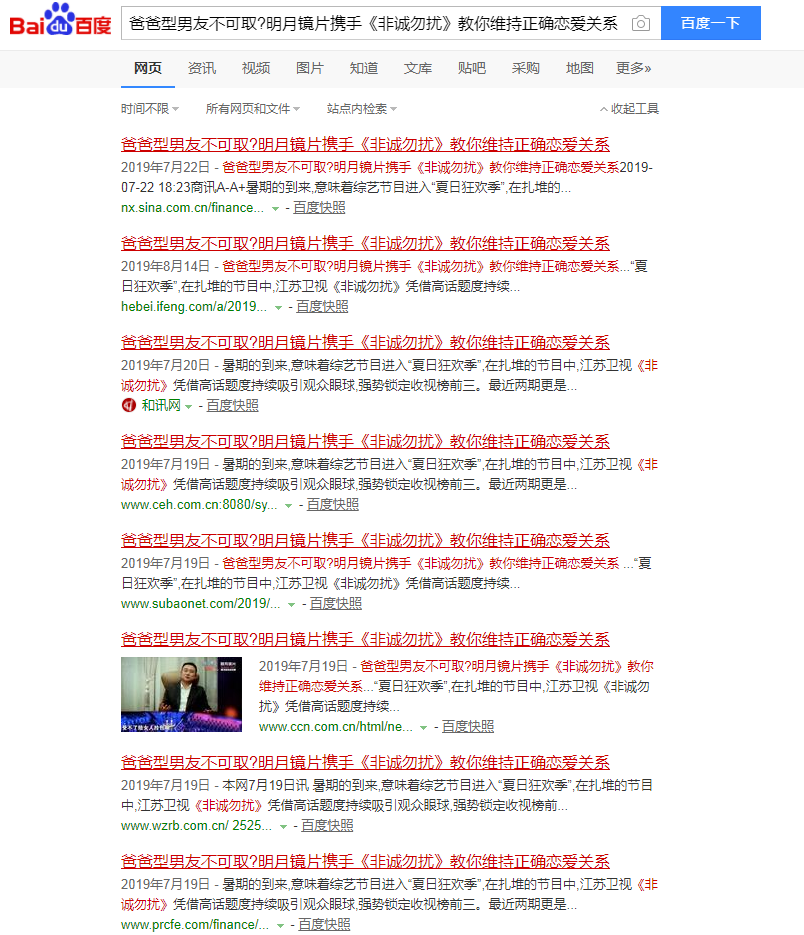
Task: Click the 2019年8月14日 result date
Action: [x=165, y=267]
